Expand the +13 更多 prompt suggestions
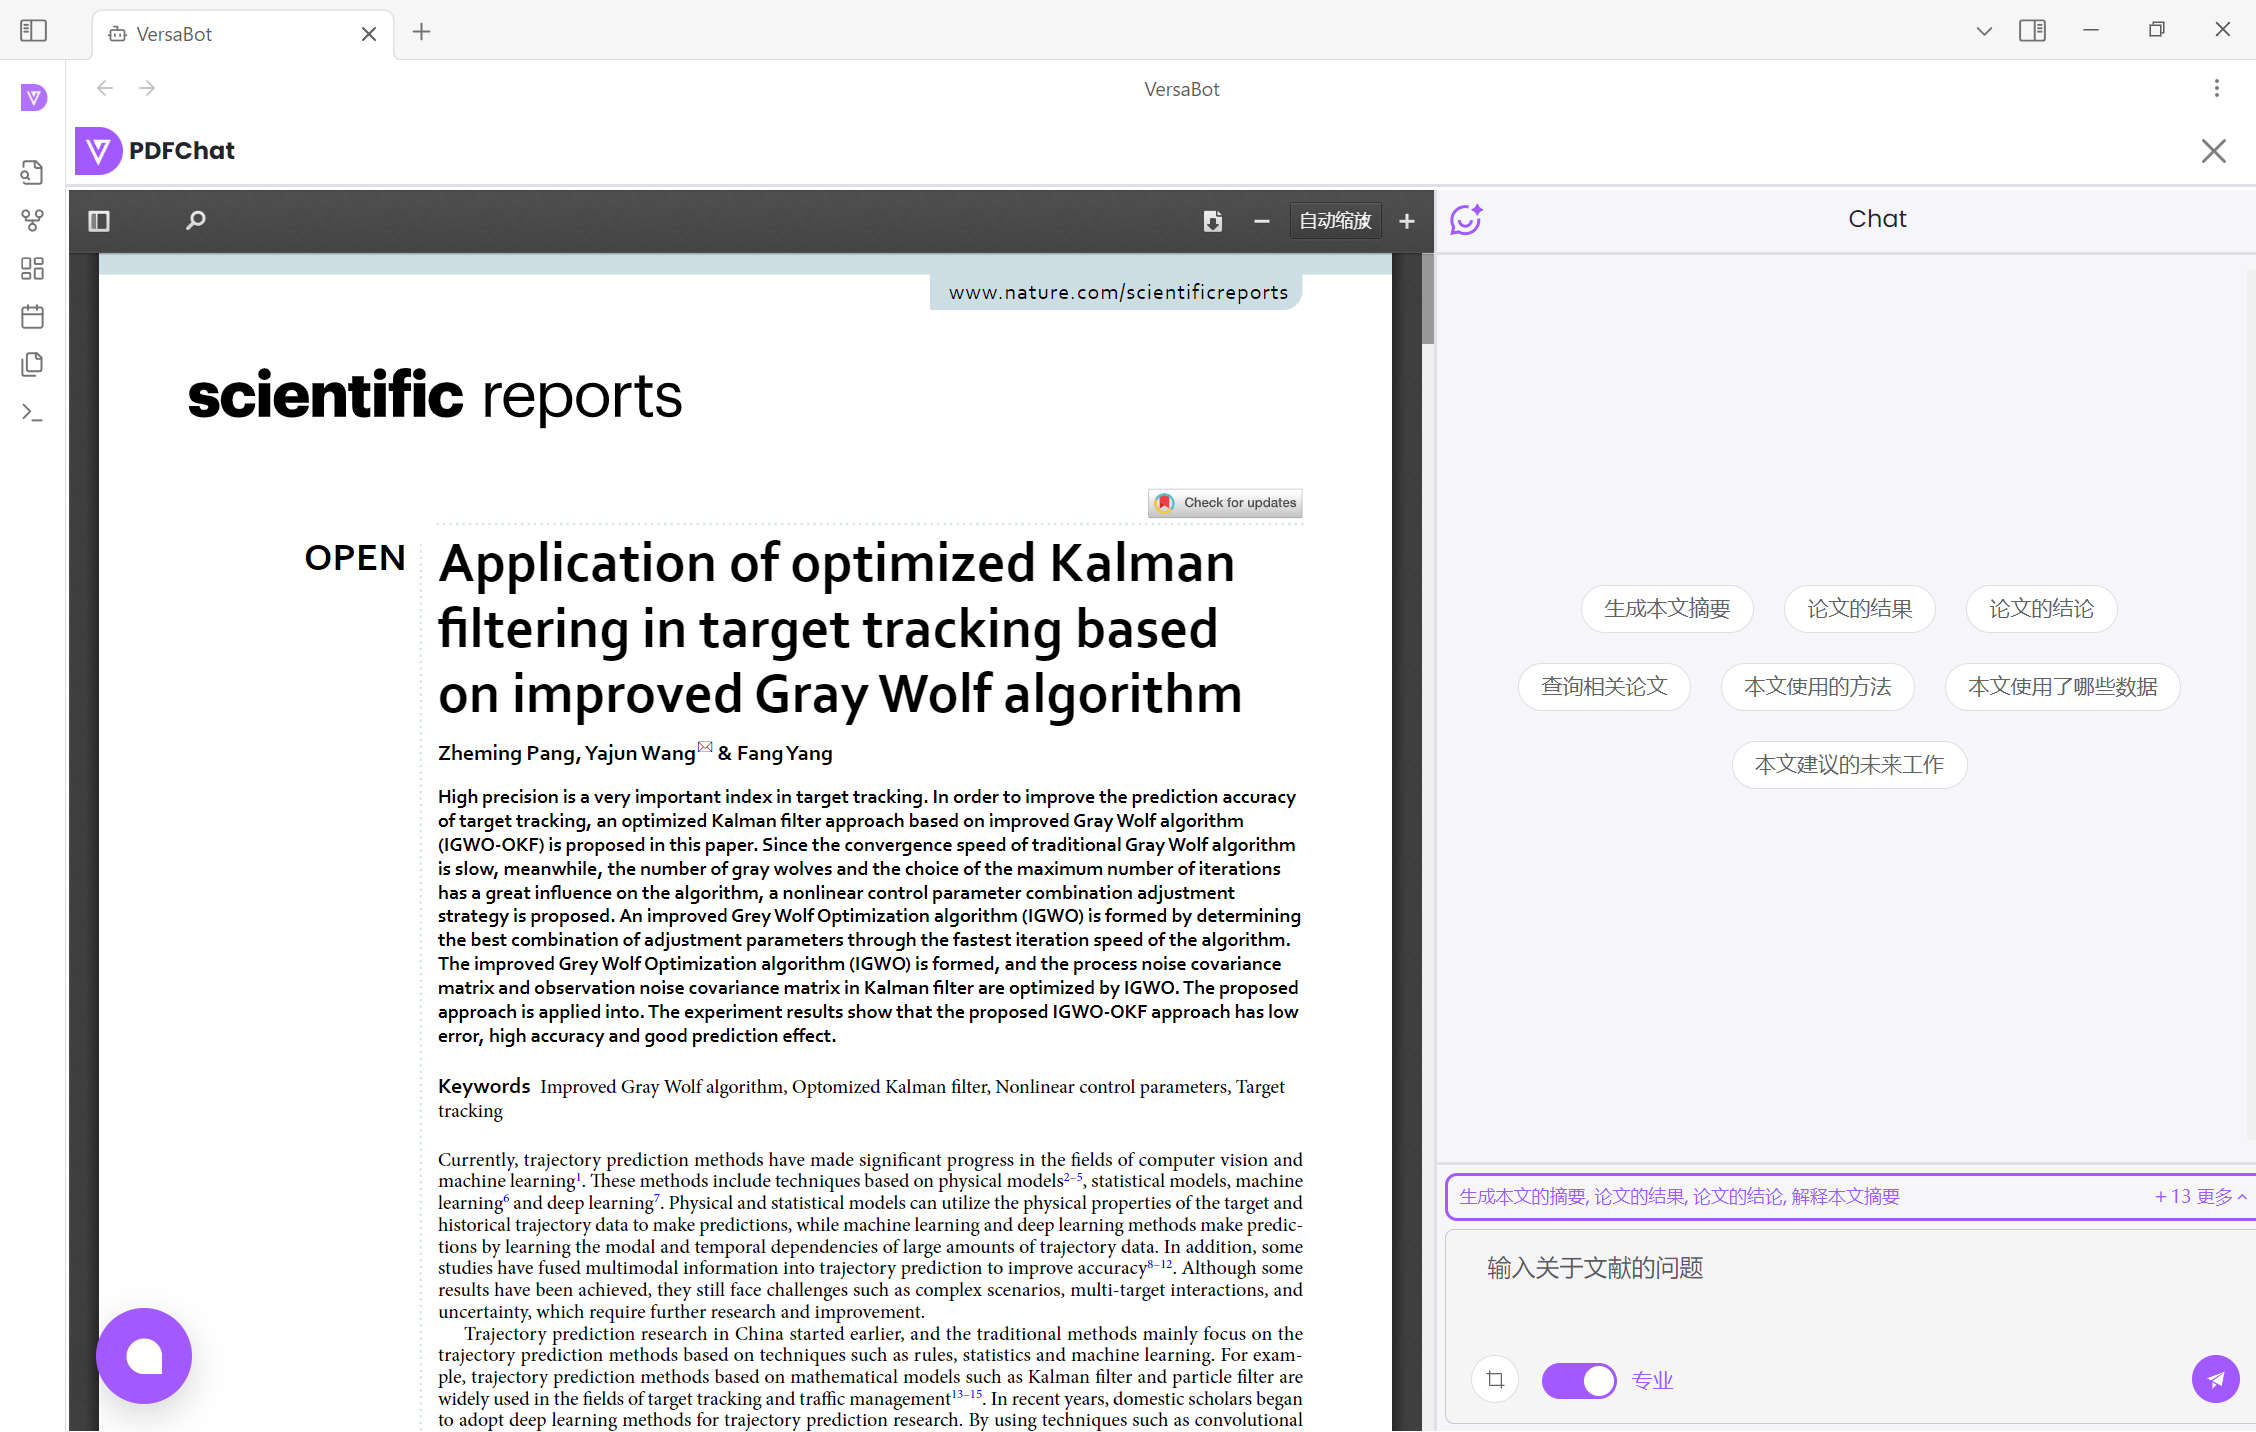Screen dimensions: 2256x1432 pyautogui.click(x=2200, y=1197)
